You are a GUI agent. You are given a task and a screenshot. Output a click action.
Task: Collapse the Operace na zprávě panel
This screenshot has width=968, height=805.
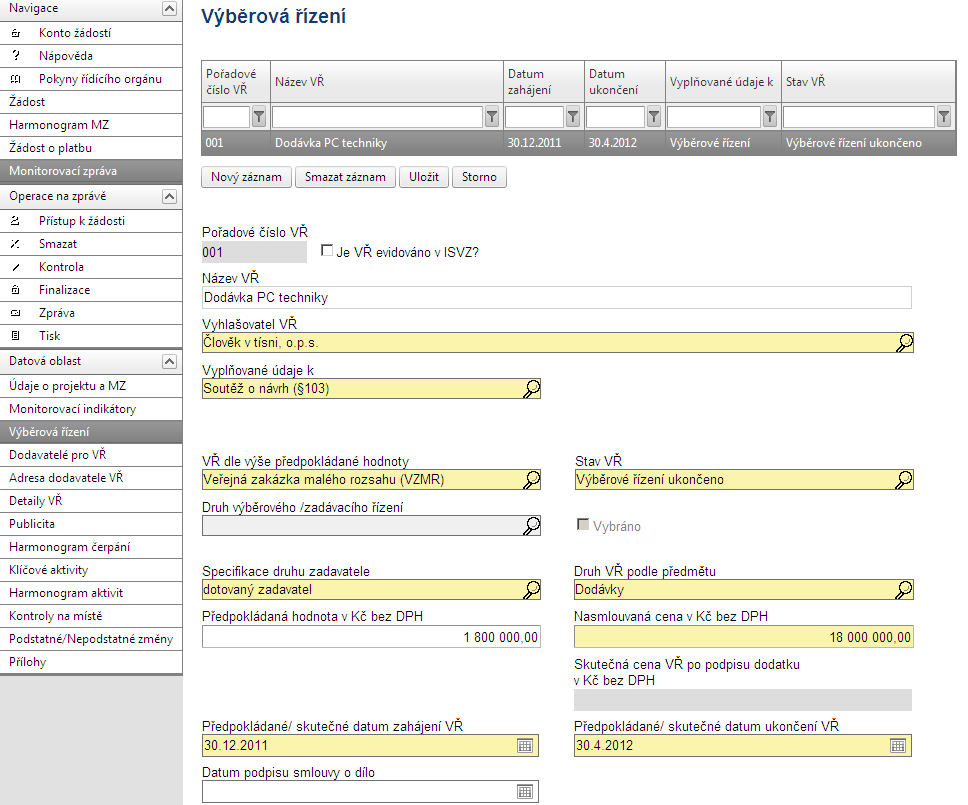[x=169, y=196]
